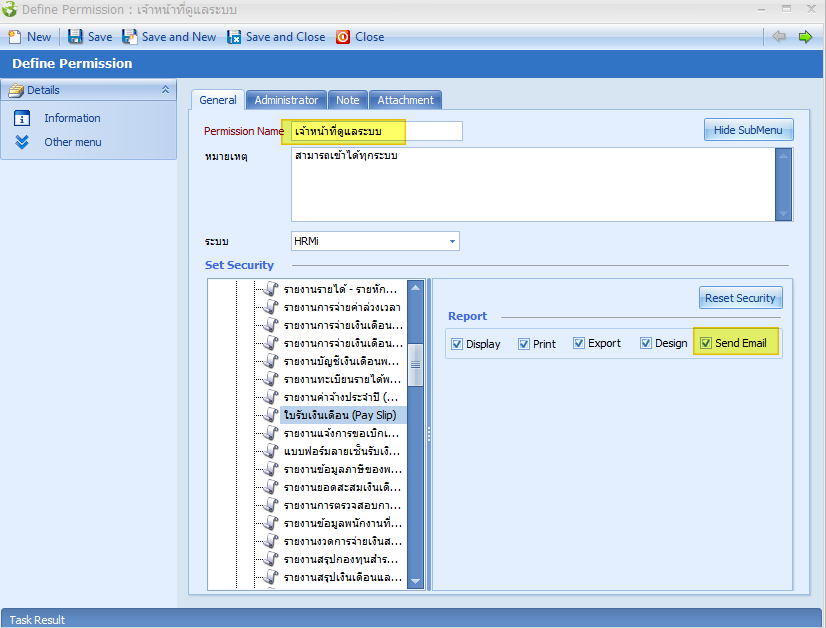This screenshot has height=628, width=826.
Task: Click the Save and New icon
Action: 130,37
